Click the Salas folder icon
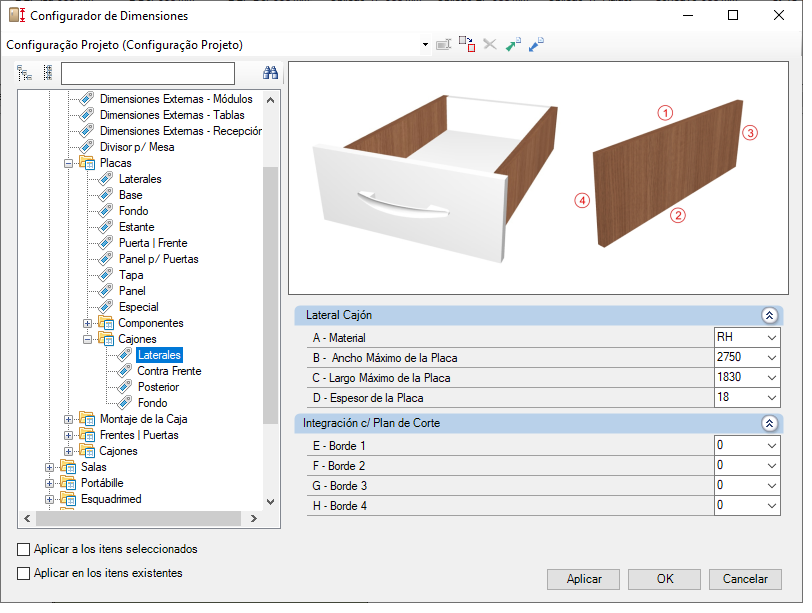The width and height of the screenshot is (812, 613). [x=68, y=467]
